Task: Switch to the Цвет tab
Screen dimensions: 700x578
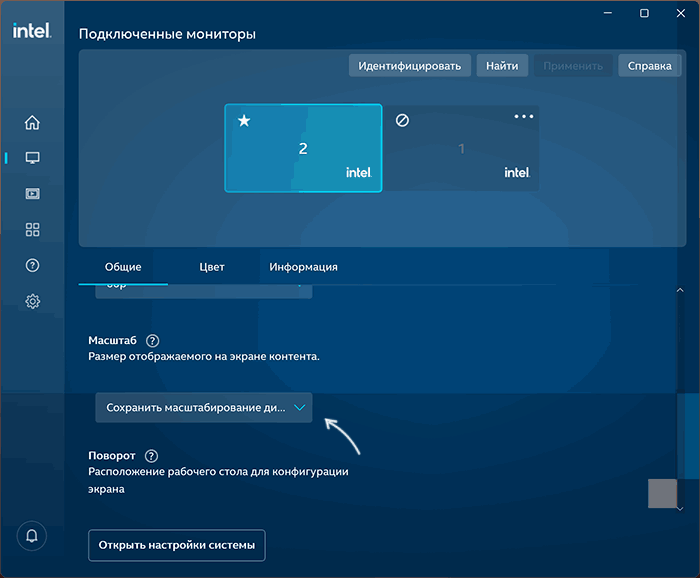Action: tap(212, 267)
